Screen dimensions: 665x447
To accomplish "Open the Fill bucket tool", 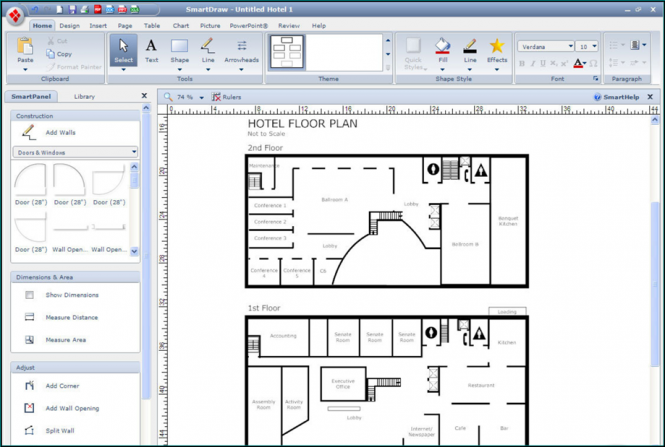I will 442,50.
